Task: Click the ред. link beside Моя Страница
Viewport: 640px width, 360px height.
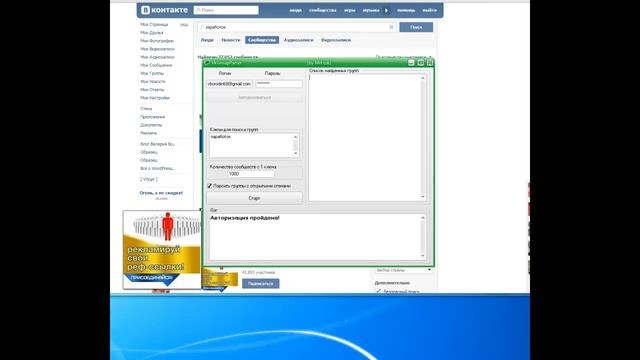Action: click(x=184, y=25)
